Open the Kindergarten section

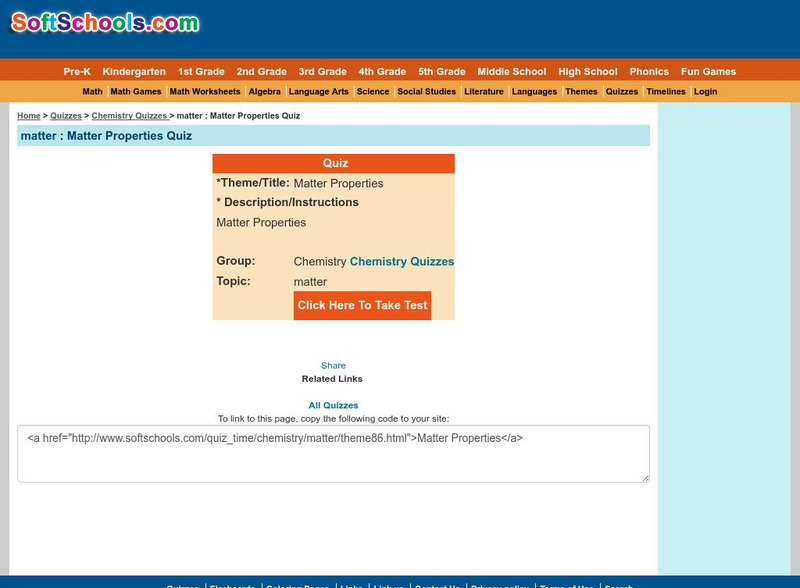(x=134, y=71)
